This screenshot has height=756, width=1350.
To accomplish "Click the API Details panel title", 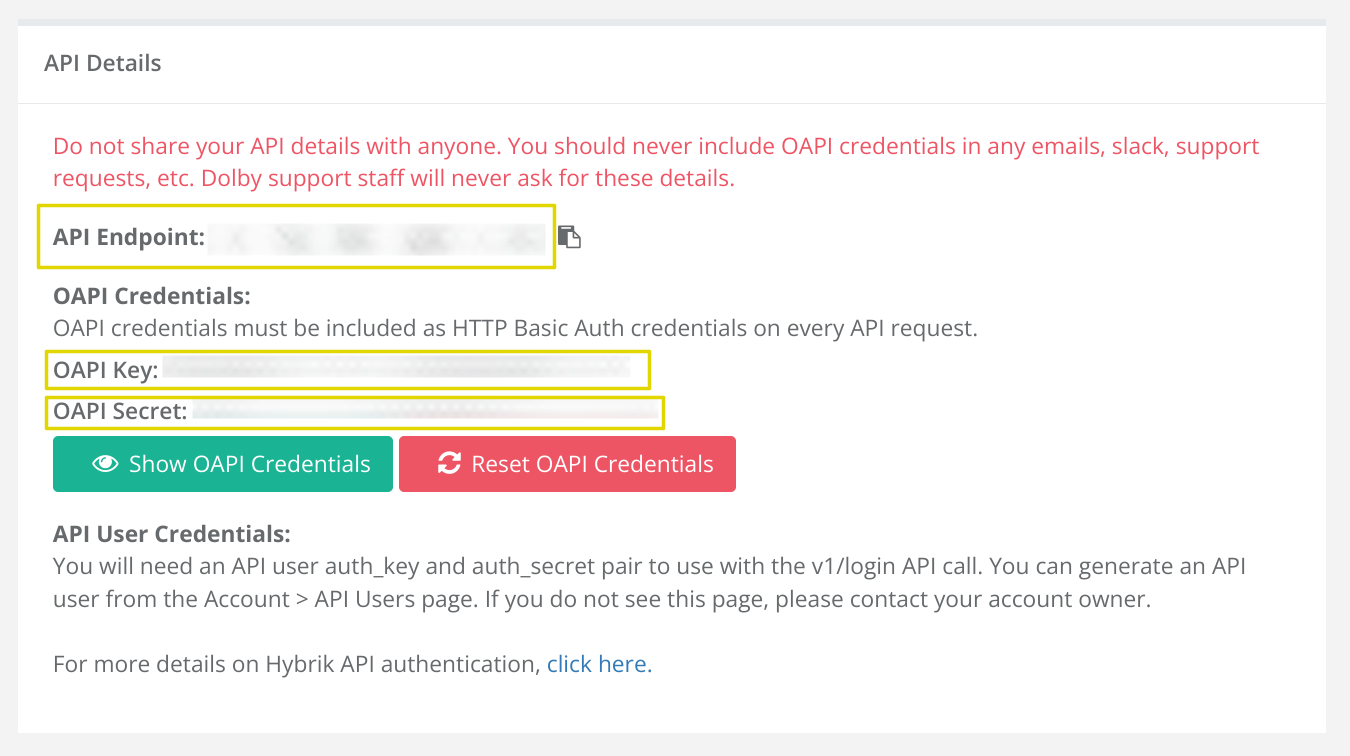I will click(102, 63).
